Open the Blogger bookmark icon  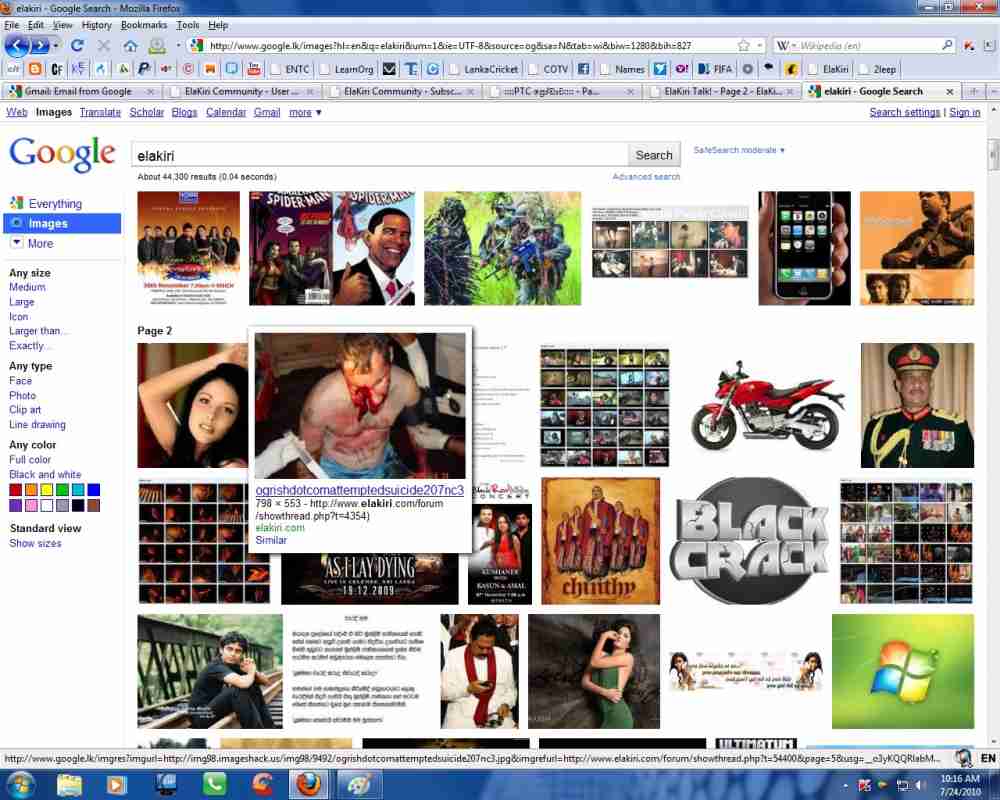(35, 69)
